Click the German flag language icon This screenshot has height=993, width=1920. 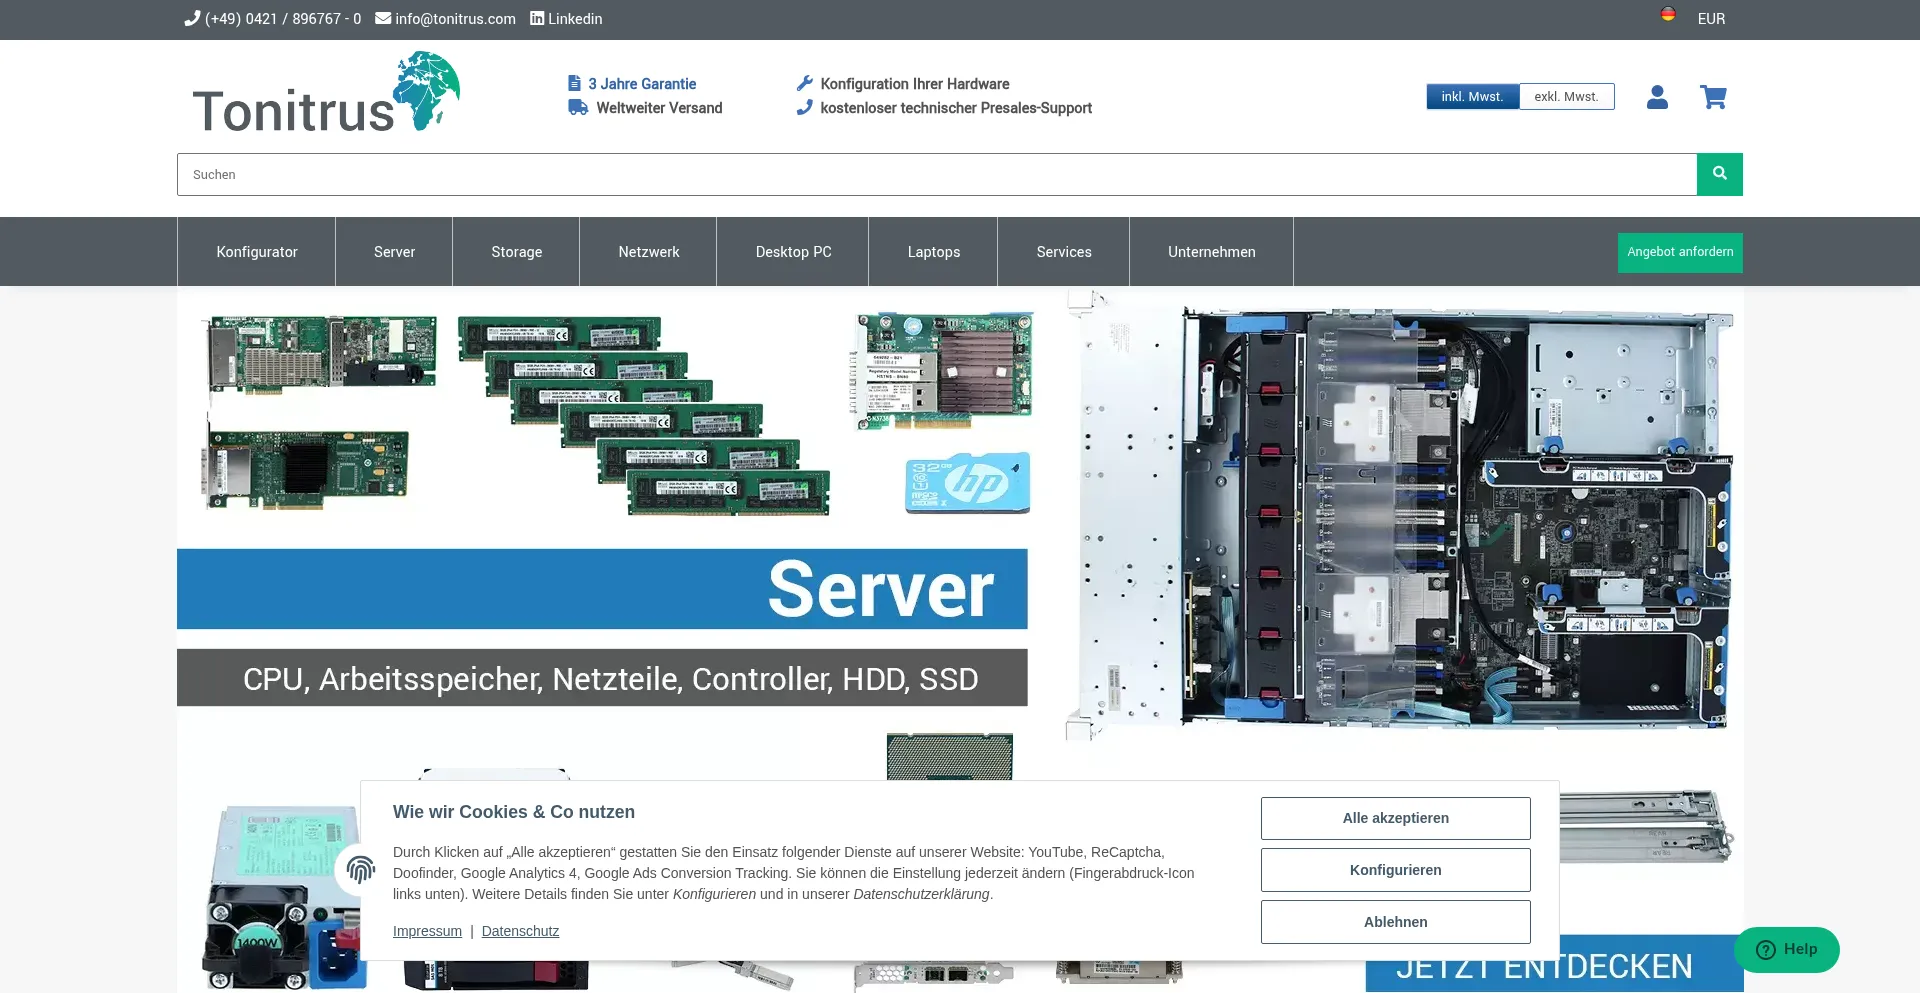click(x=1668, y=15)
